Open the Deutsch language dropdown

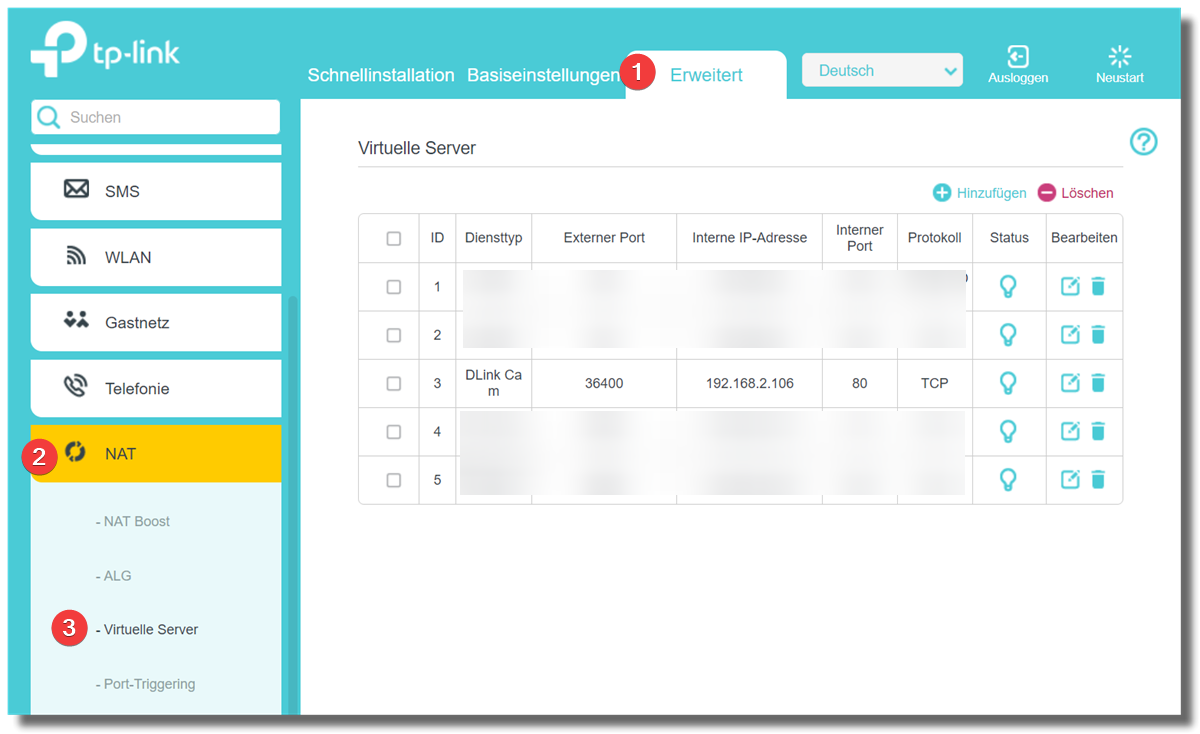[882, 71]
